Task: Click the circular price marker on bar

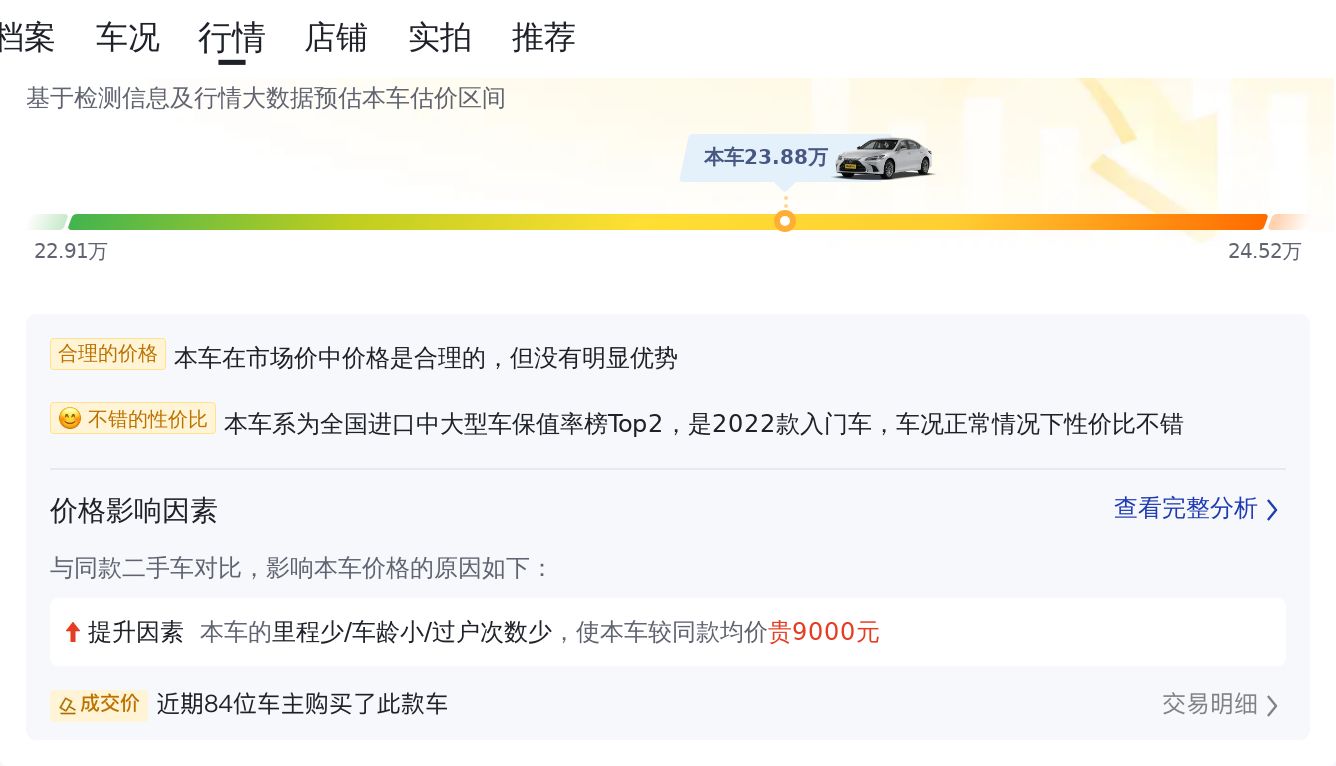Action: point(785,221)
